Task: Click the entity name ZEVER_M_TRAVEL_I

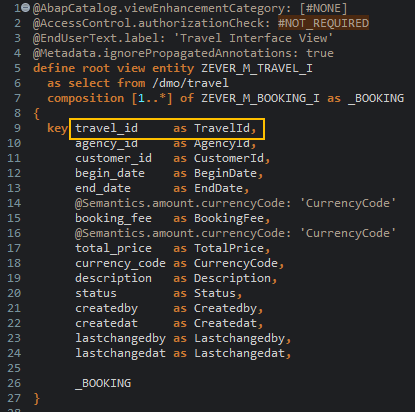Action: tap(257, 68)
